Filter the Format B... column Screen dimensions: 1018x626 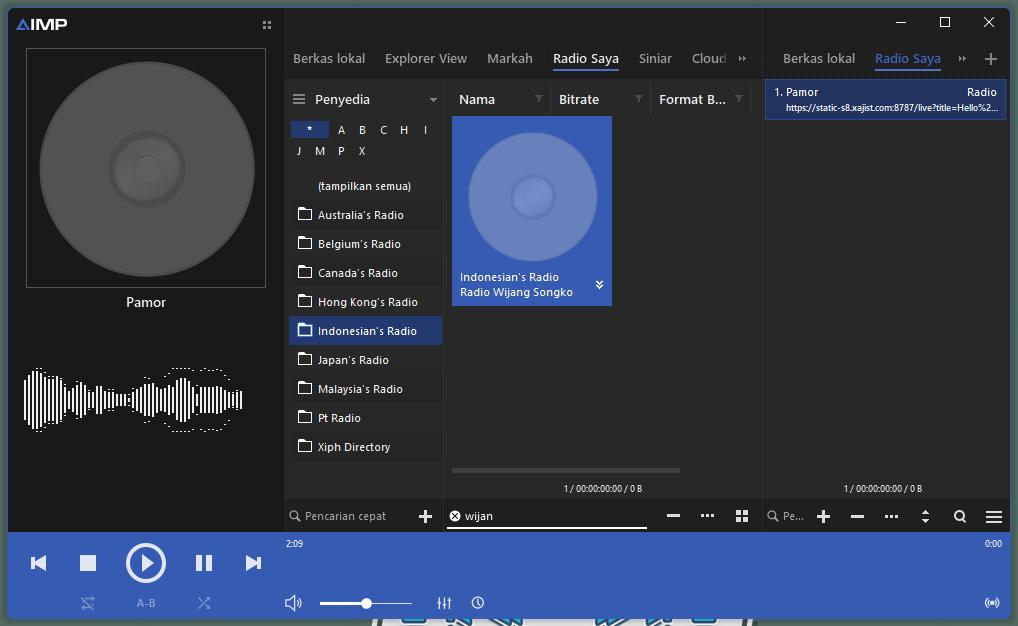pyautogui.click(x=739, y=99)
